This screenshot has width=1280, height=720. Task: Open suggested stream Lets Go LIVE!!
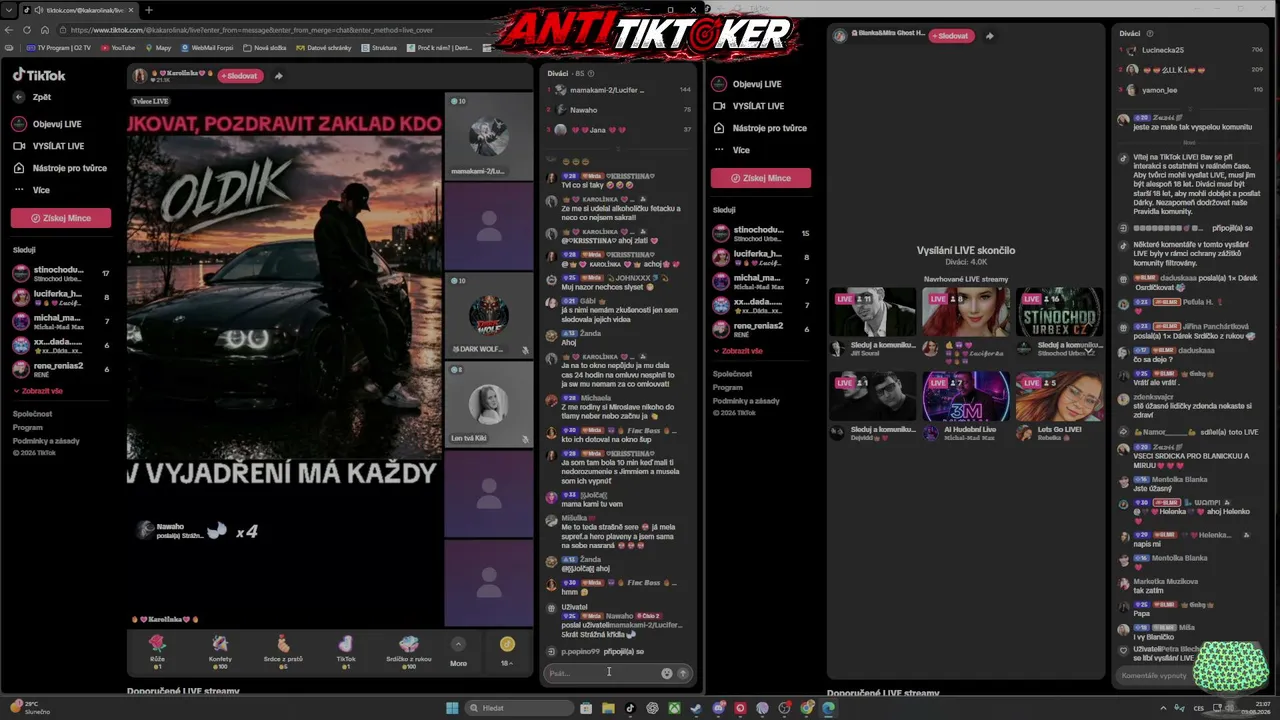pyautogui.click(x=1059, y=406)
